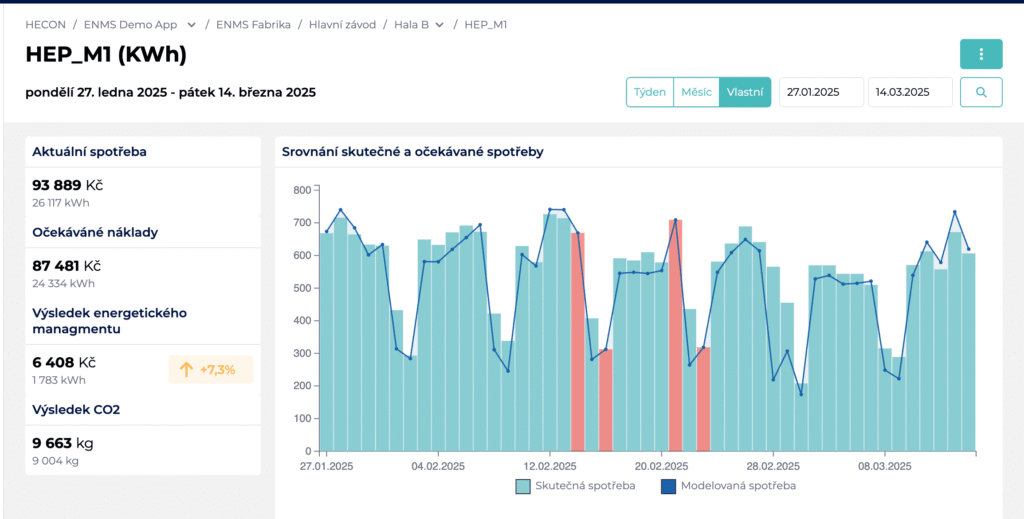Navigate to Hlavní závod breadcrumb

point(342,25)
